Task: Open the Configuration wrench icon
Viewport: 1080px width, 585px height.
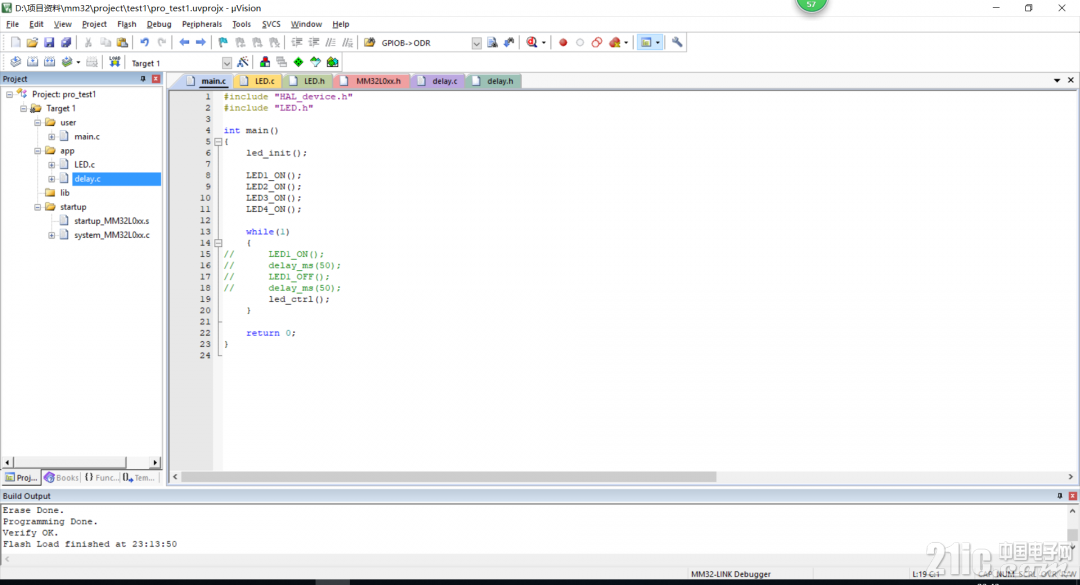Action: (x=677, y=43)
